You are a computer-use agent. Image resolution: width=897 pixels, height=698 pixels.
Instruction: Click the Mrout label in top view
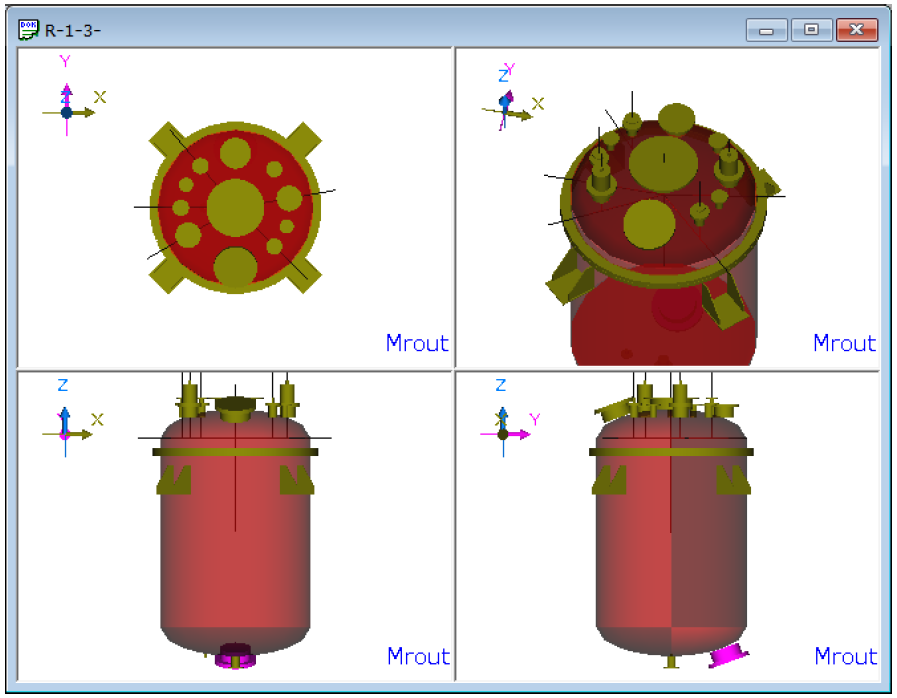coord(417,343)
